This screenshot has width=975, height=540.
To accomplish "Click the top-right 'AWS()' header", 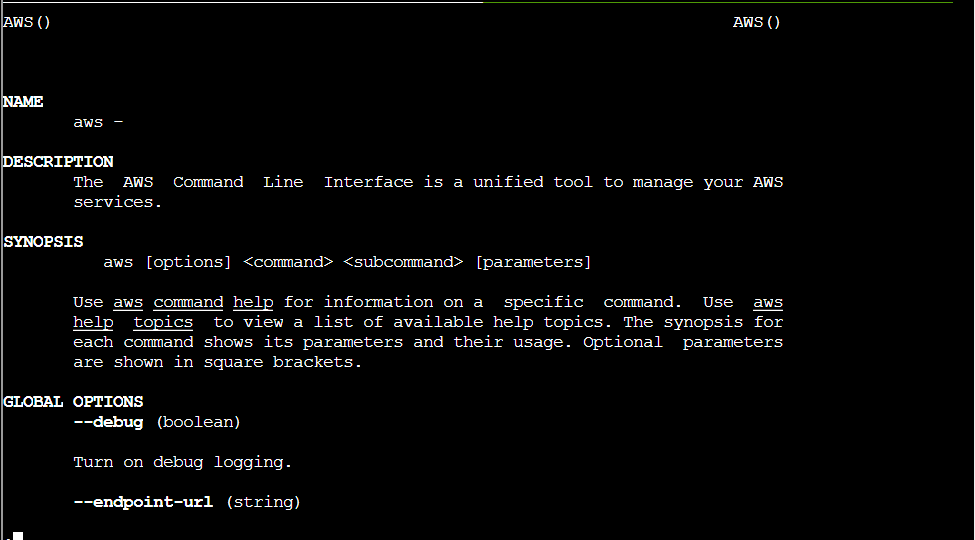I will click(x=757, y=22).
